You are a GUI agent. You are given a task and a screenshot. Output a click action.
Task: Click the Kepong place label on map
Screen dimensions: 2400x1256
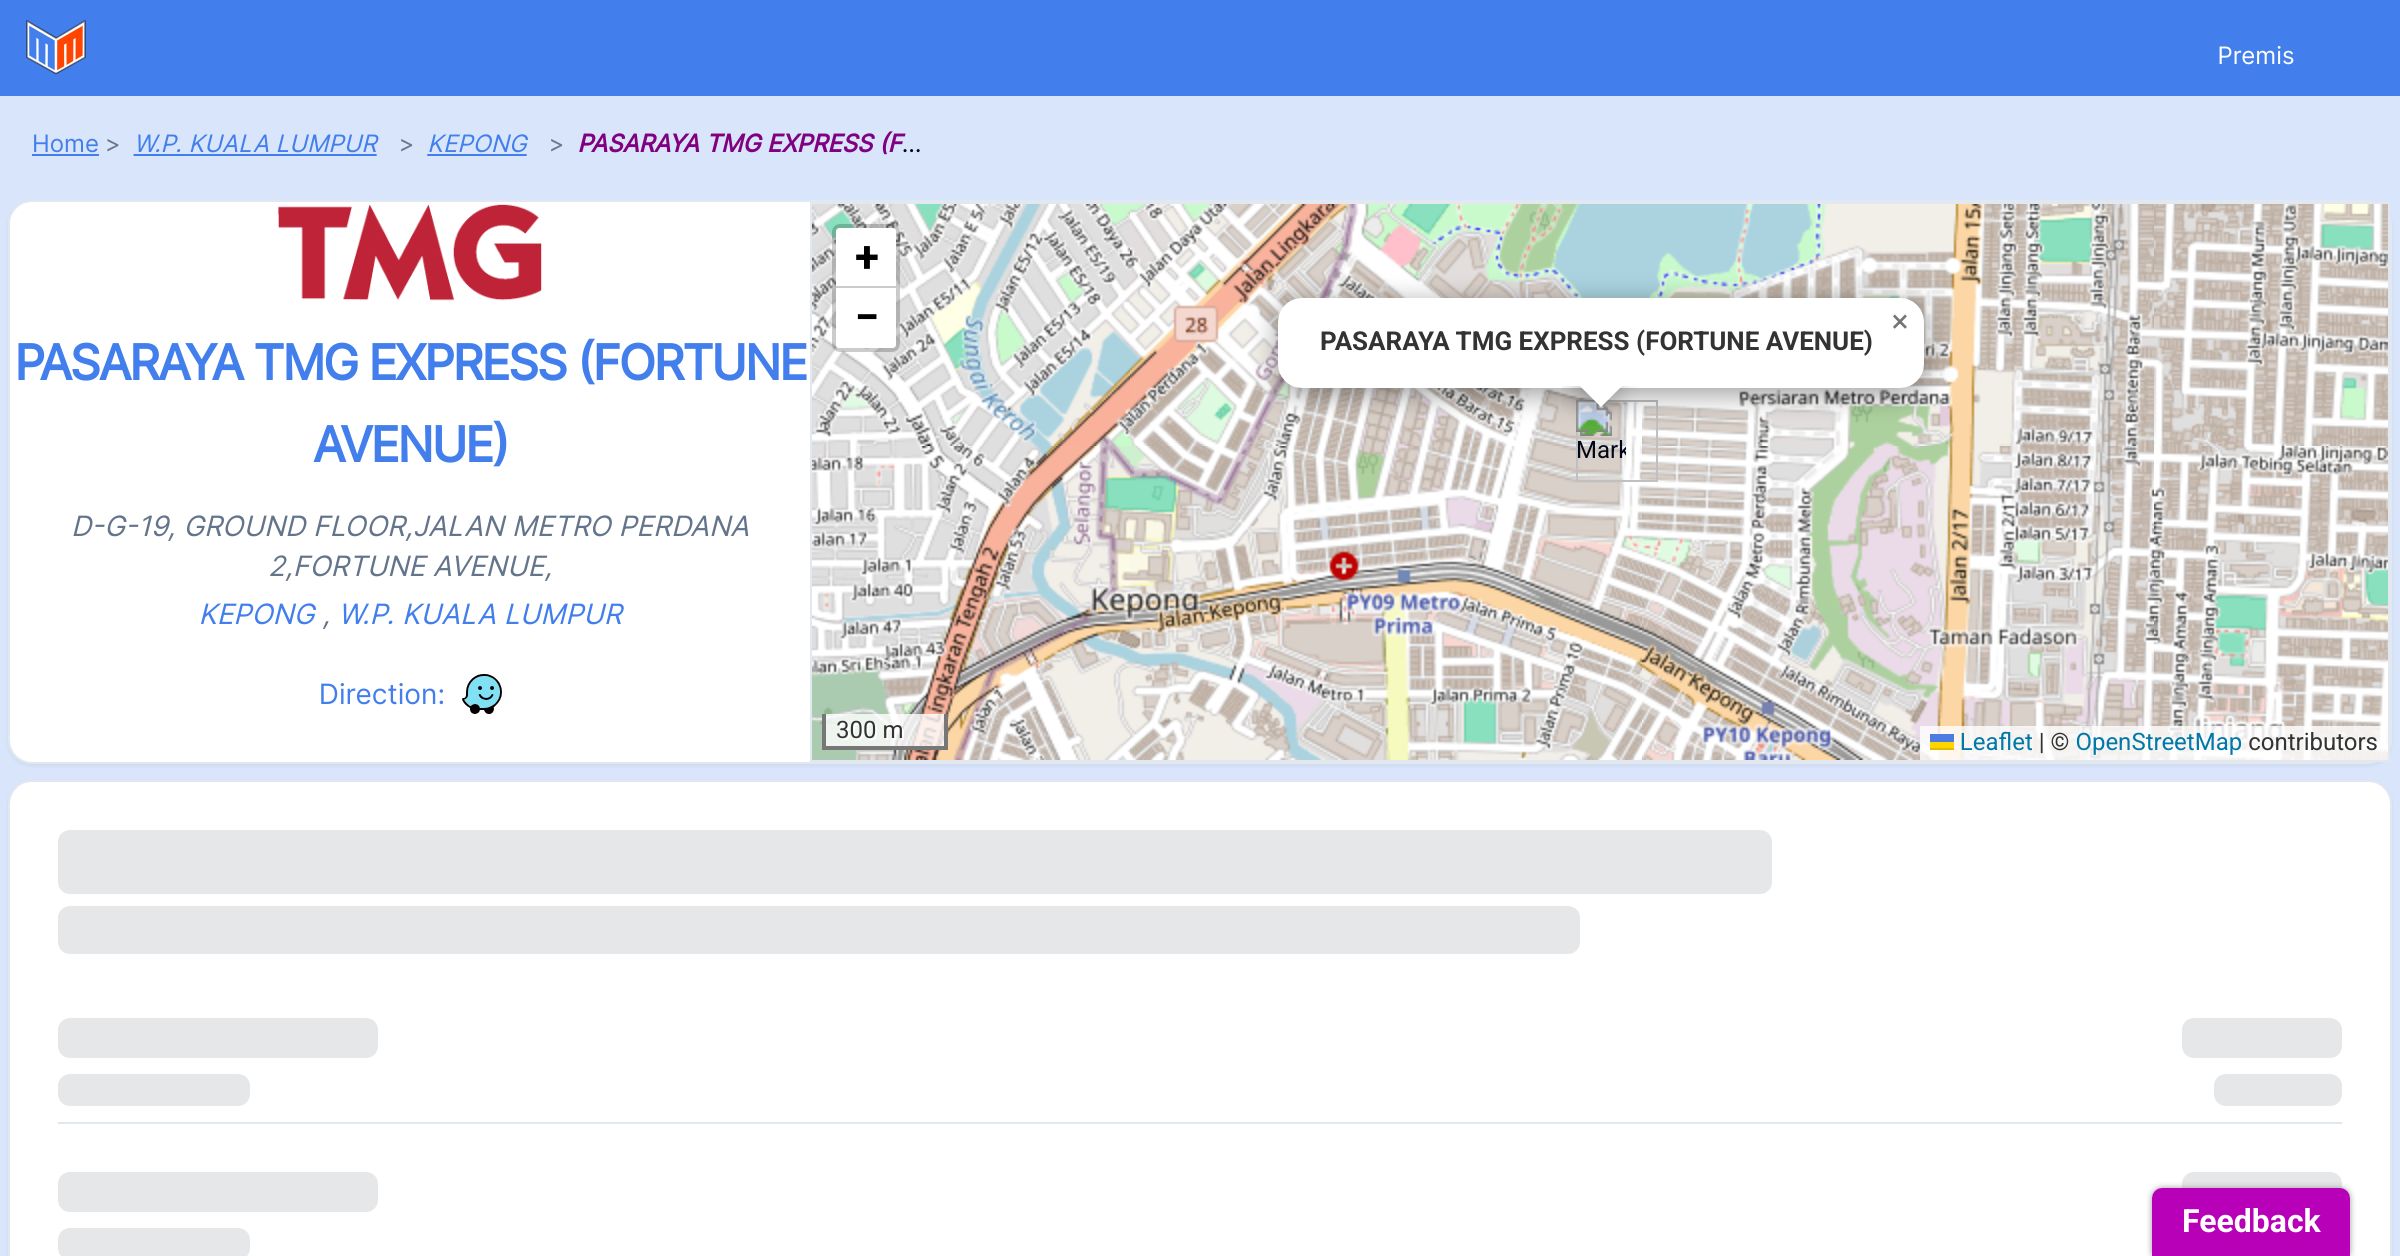point(1144,600)
